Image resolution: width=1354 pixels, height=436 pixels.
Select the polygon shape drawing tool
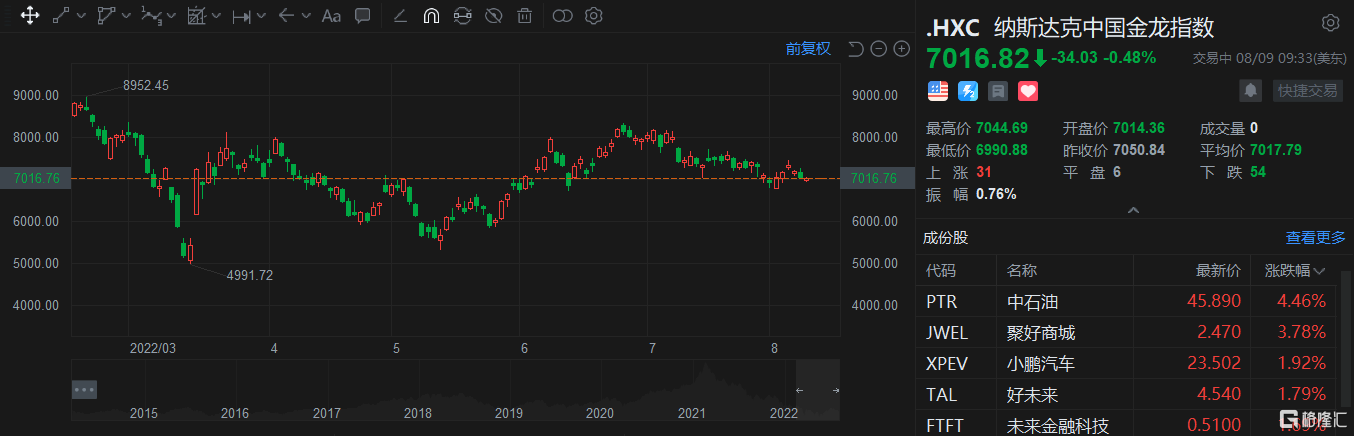point(105,15)
